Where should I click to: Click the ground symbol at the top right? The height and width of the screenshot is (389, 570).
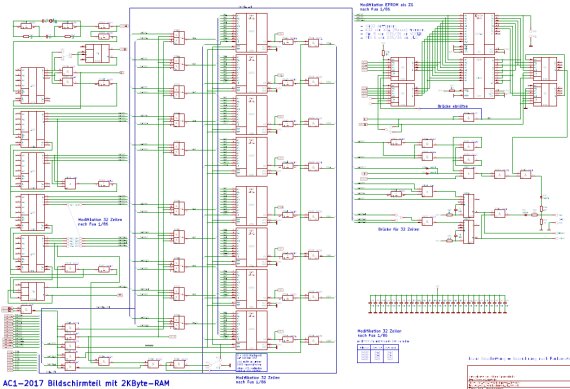pyautogui.click(x=530, y=45)
